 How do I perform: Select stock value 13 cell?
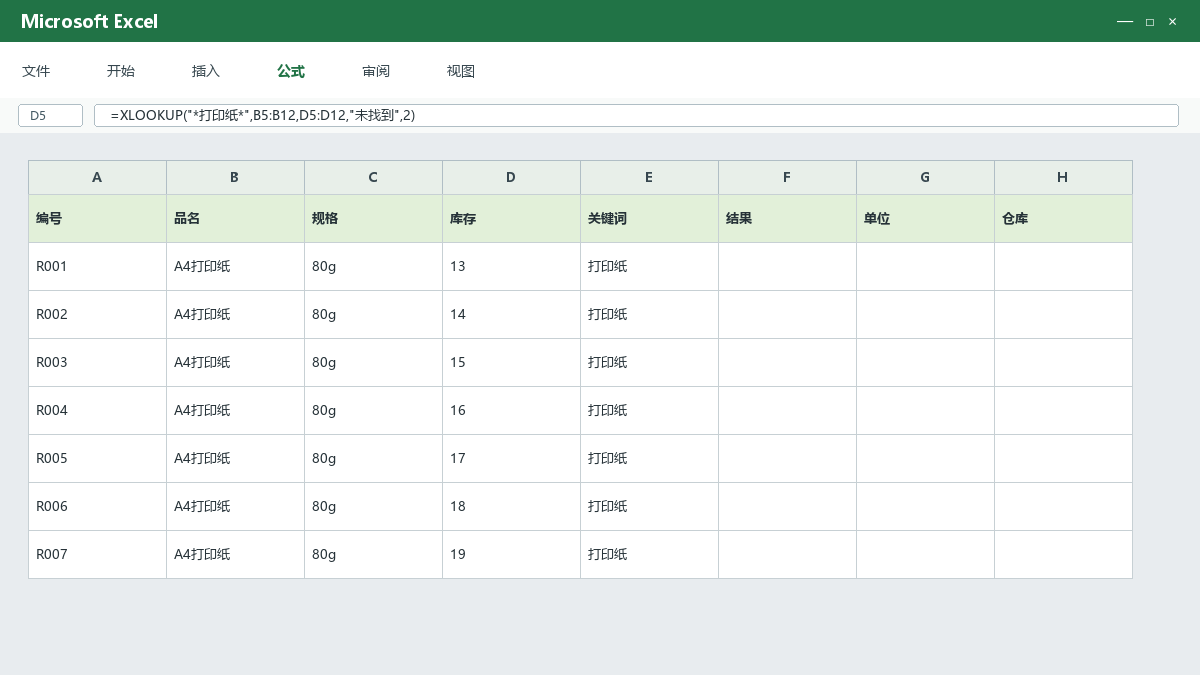[511, 267]
